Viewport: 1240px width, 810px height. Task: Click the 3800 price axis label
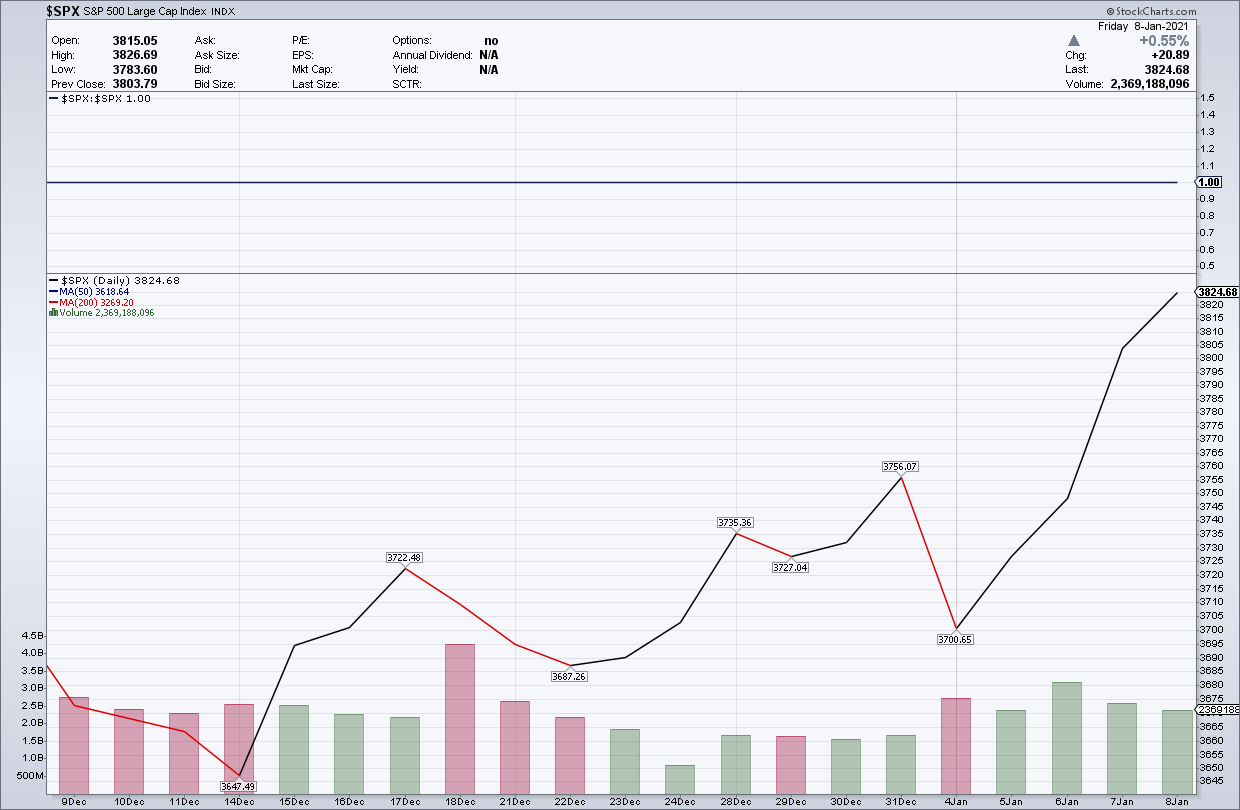[x=1210, y=357]
